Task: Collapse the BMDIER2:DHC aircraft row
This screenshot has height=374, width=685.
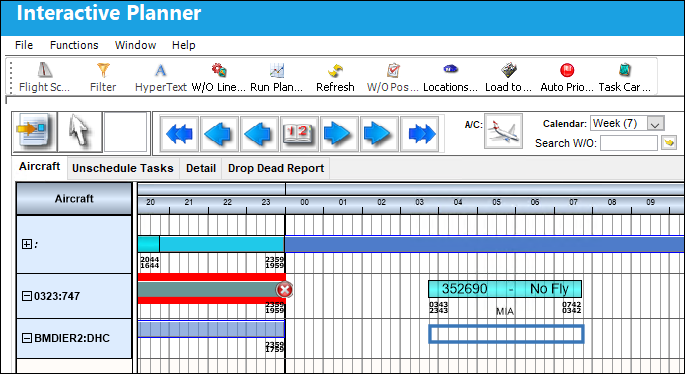Action: pos(27,338)
